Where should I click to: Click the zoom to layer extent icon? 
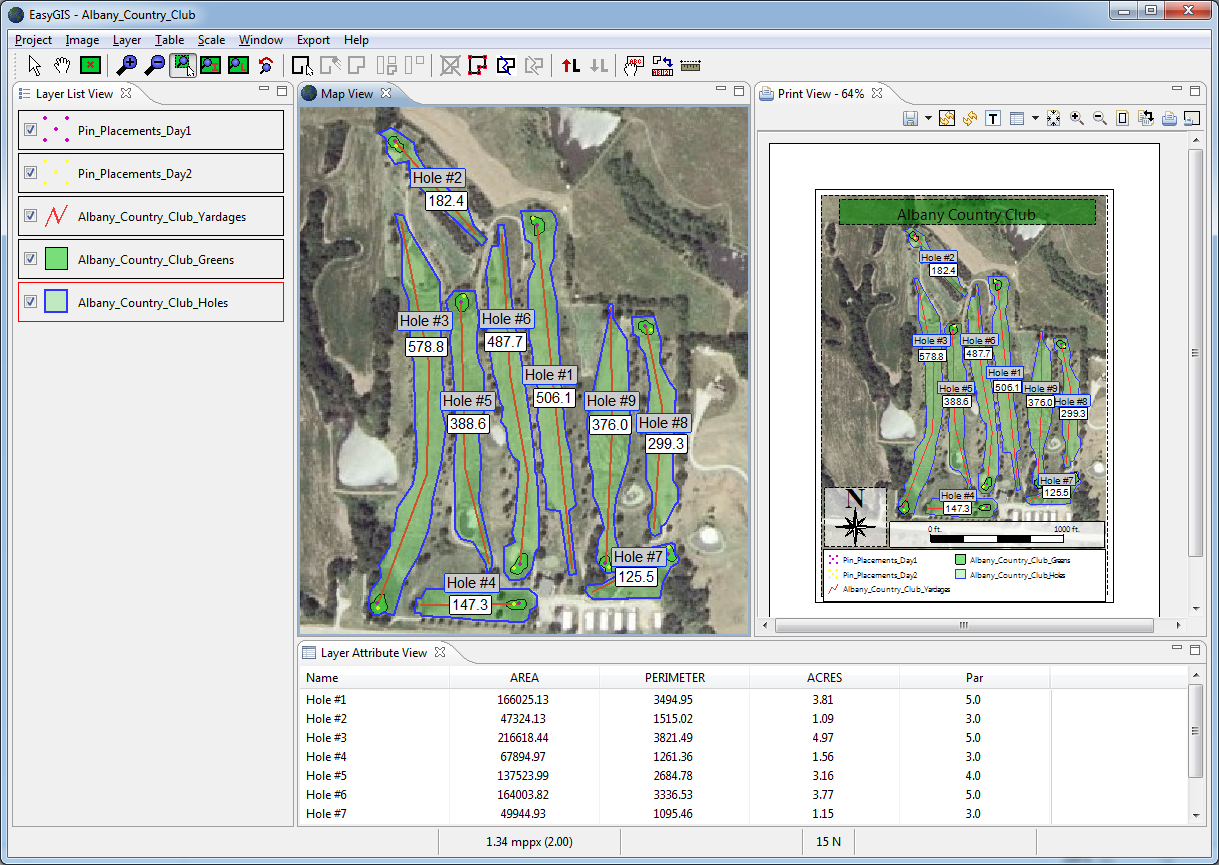(238, 66)
